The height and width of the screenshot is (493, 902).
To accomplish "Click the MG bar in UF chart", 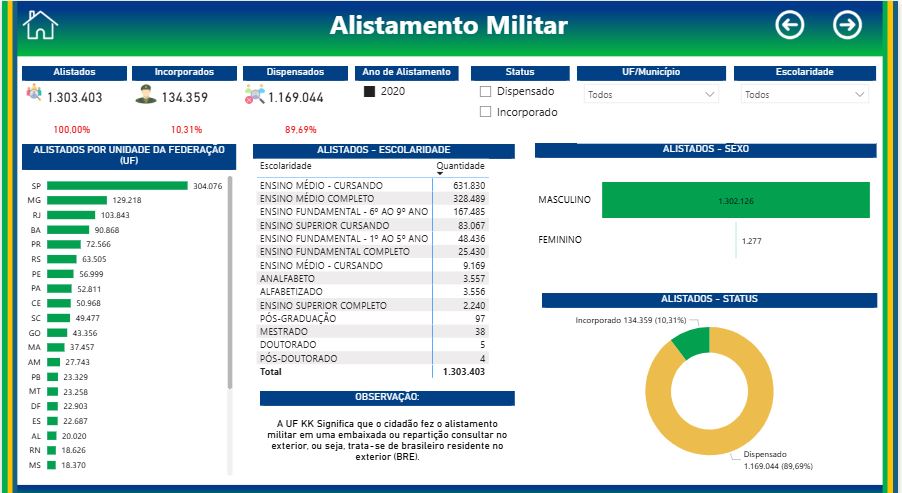I will click(x=77, y=200).
